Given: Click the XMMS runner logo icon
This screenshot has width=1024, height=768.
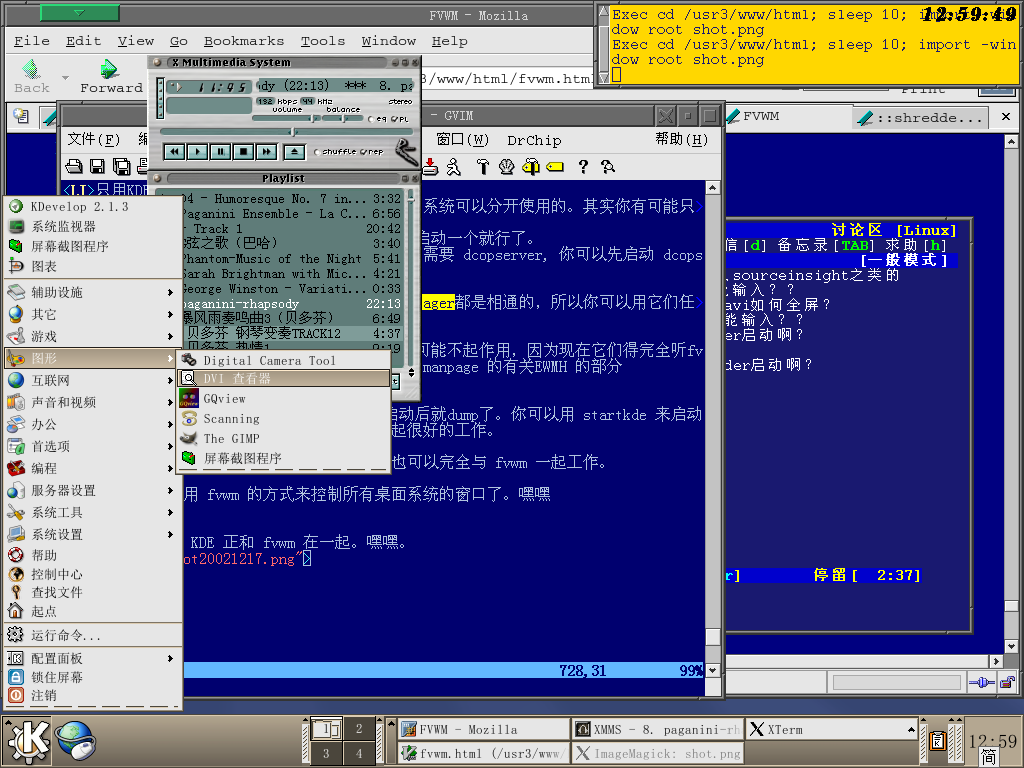Looking at the screenshot, I should 406,152.
